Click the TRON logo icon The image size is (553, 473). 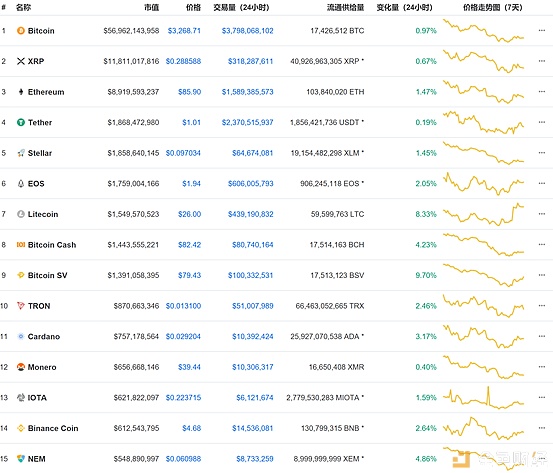(21, 306)
